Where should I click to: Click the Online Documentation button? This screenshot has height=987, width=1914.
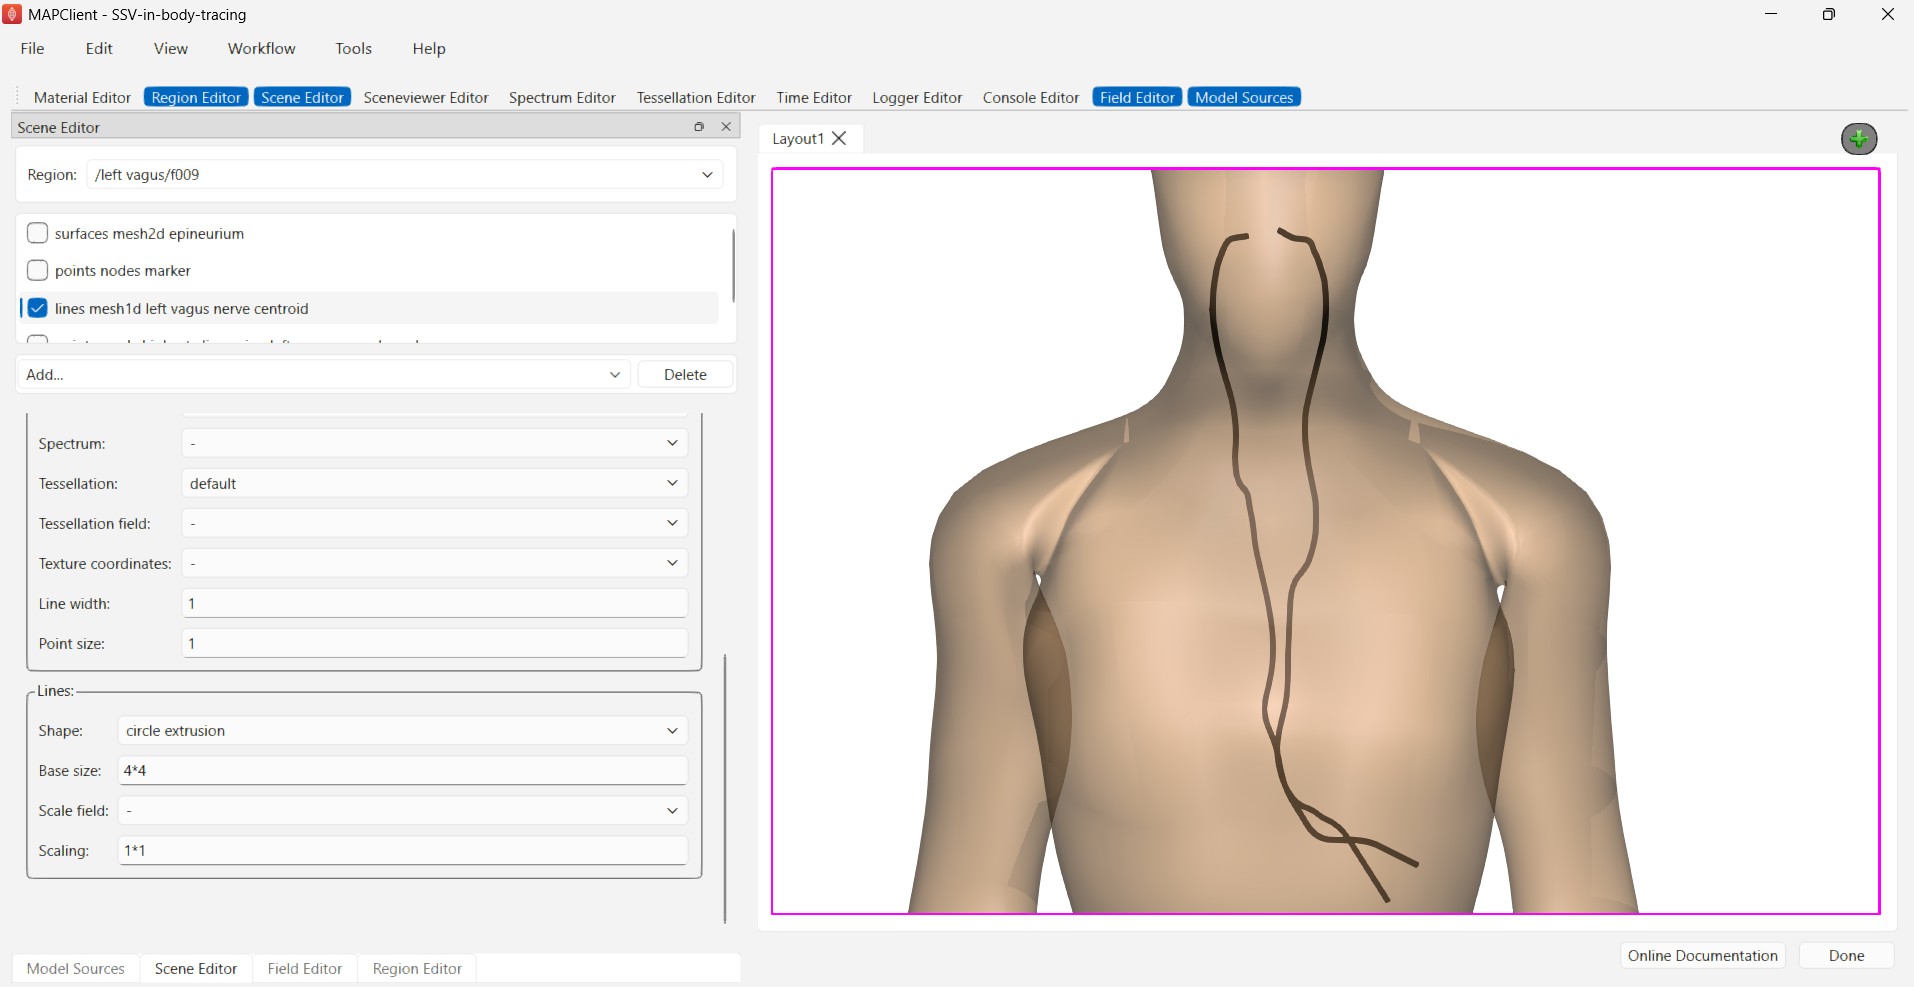point(1702,955)
